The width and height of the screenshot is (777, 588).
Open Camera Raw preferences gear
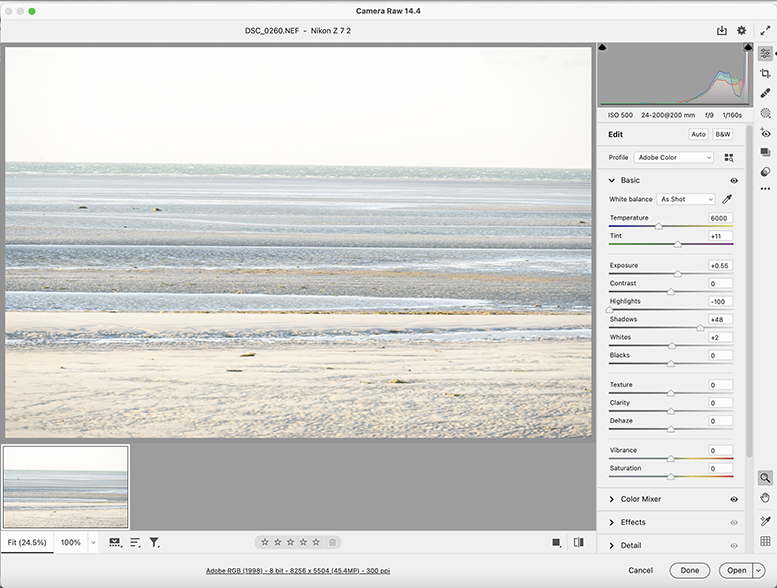tap(741, 31)
